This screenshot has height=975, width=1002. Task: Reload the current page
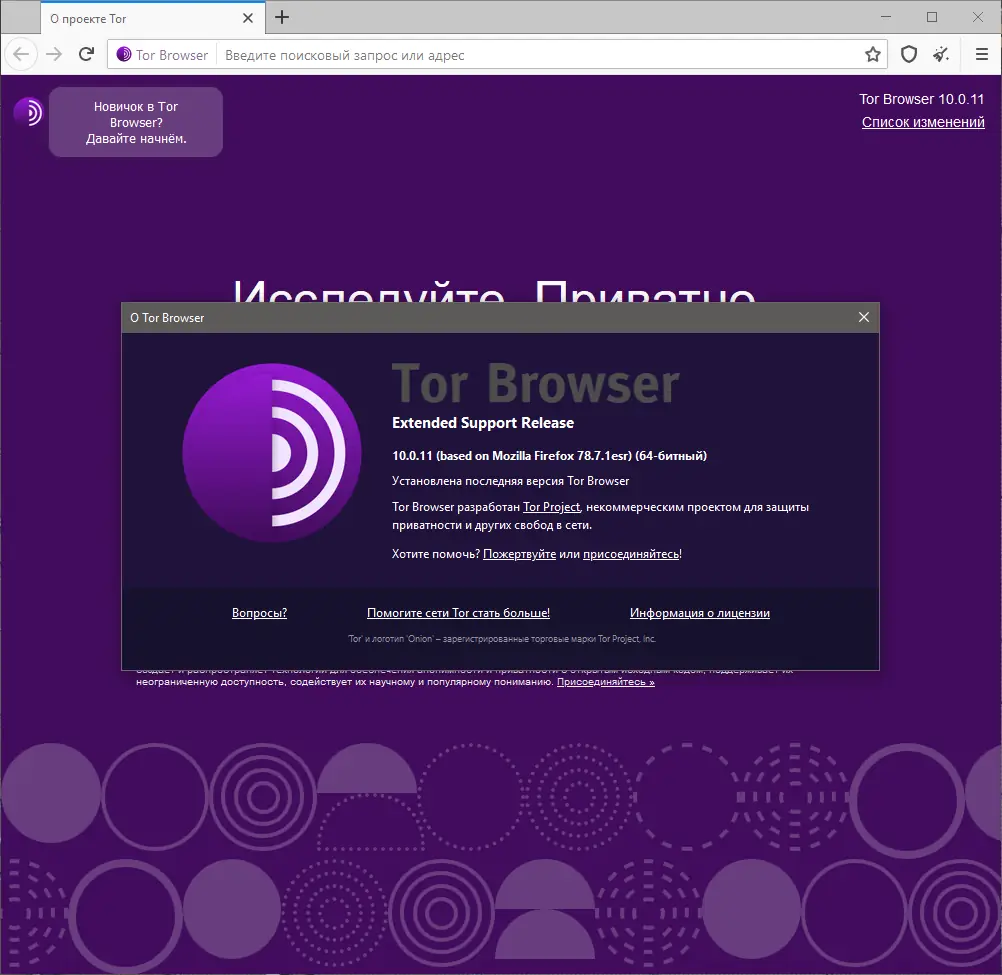pyautogui.click(x=86, y=54)
